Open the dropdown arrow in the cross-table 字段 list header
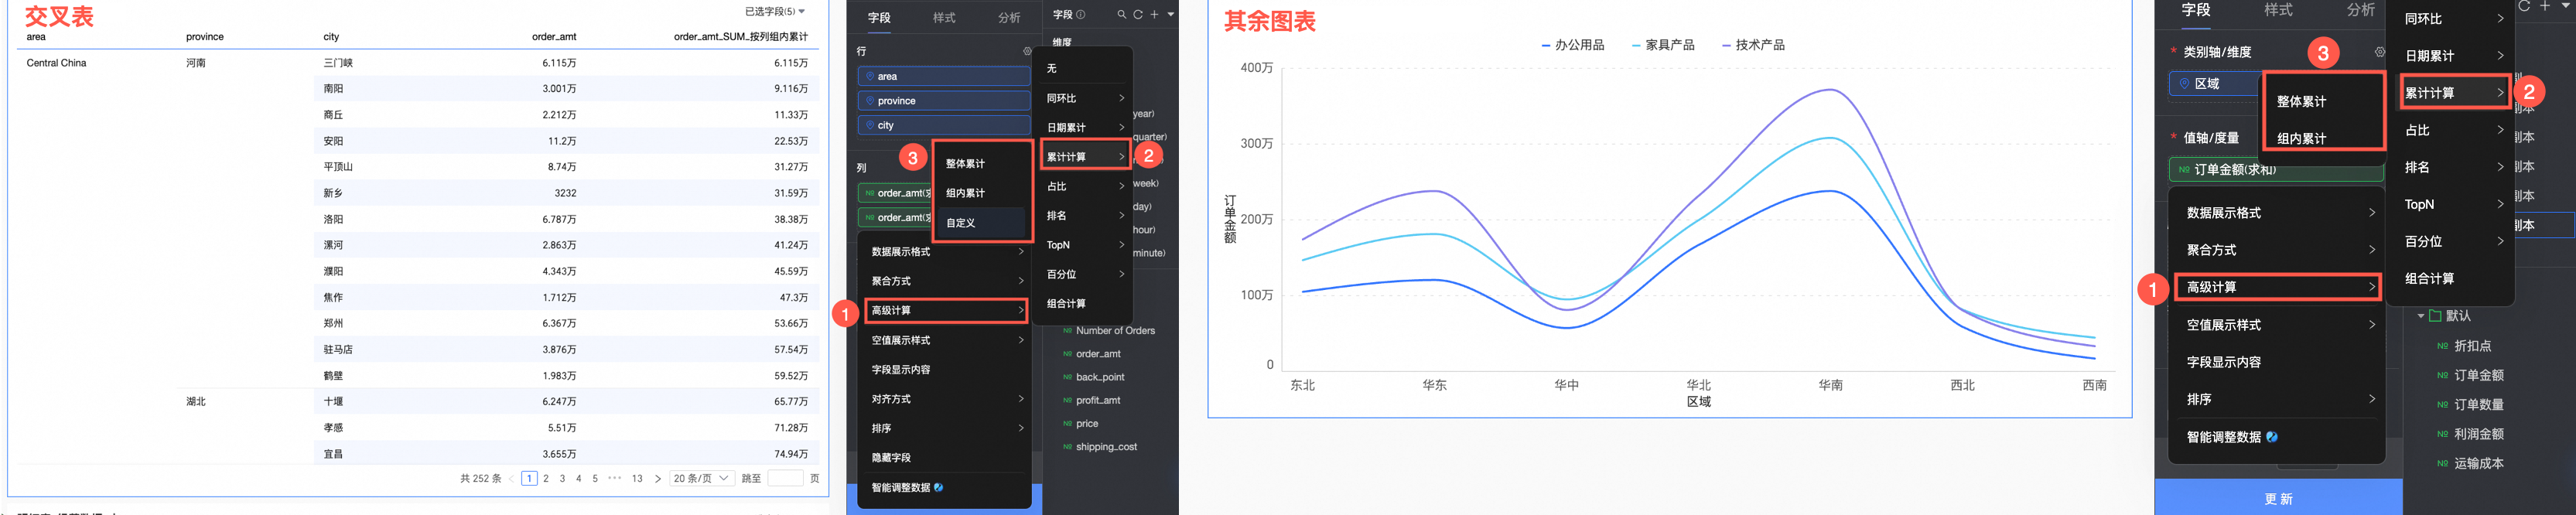The height and width of the screenshot is (515, 2576). pyautogui.click(x=1170, y=14)
